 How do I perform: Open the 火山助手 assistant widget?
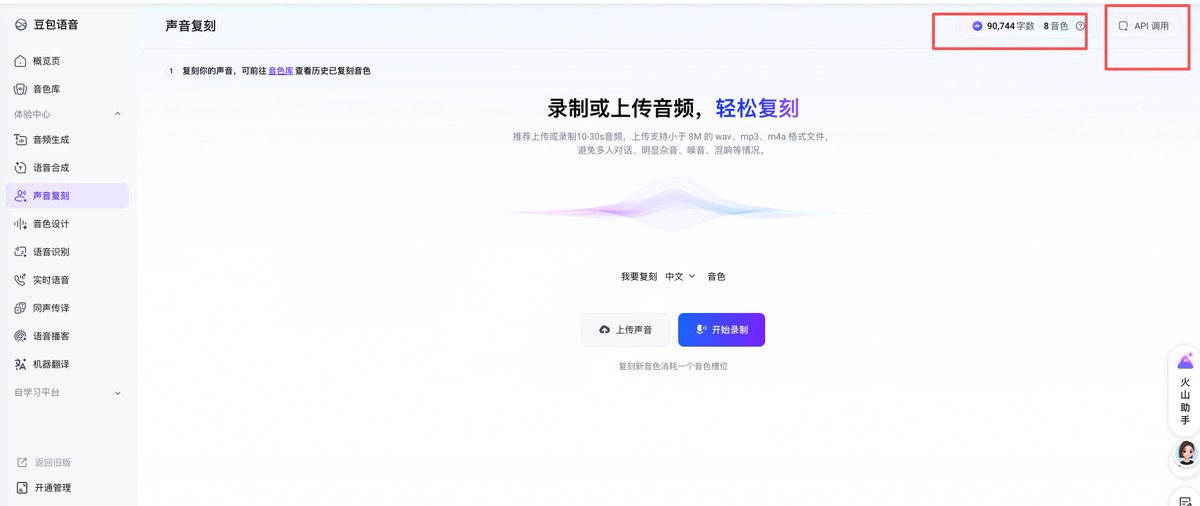pos(1185,390)
